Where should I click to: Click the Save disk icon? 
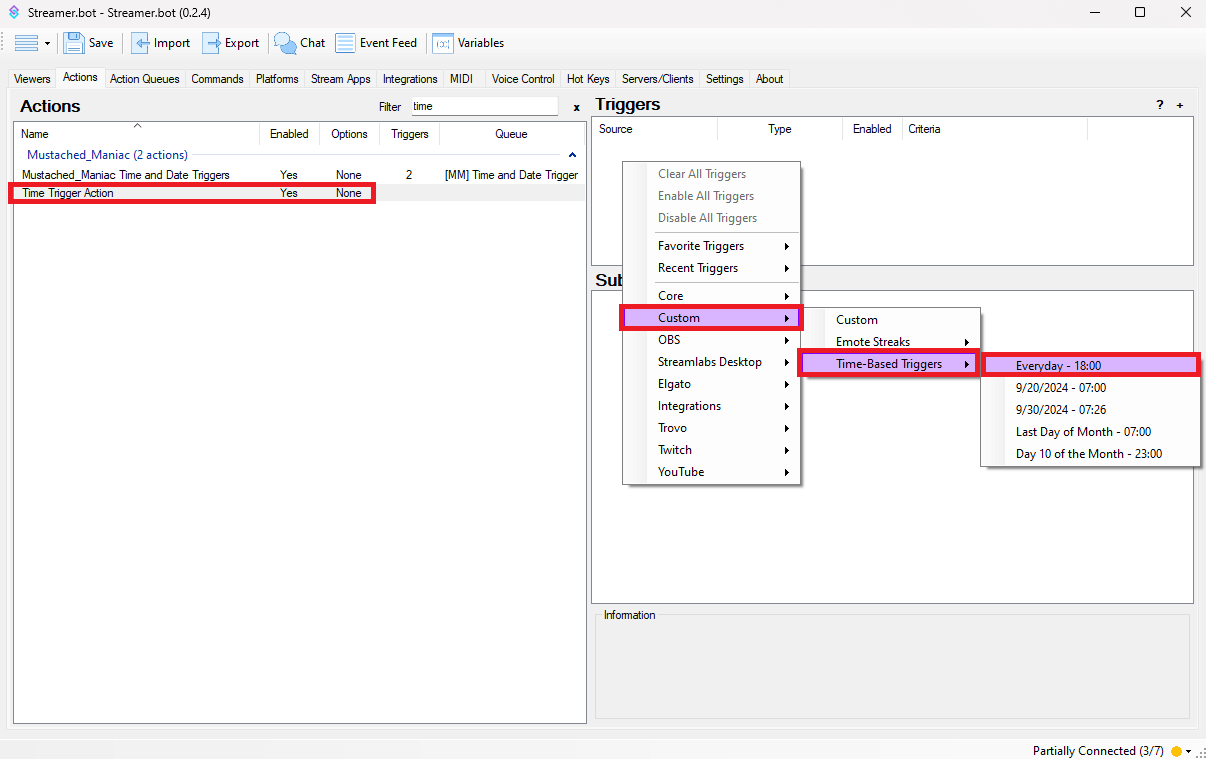click(x=74, y=43)
